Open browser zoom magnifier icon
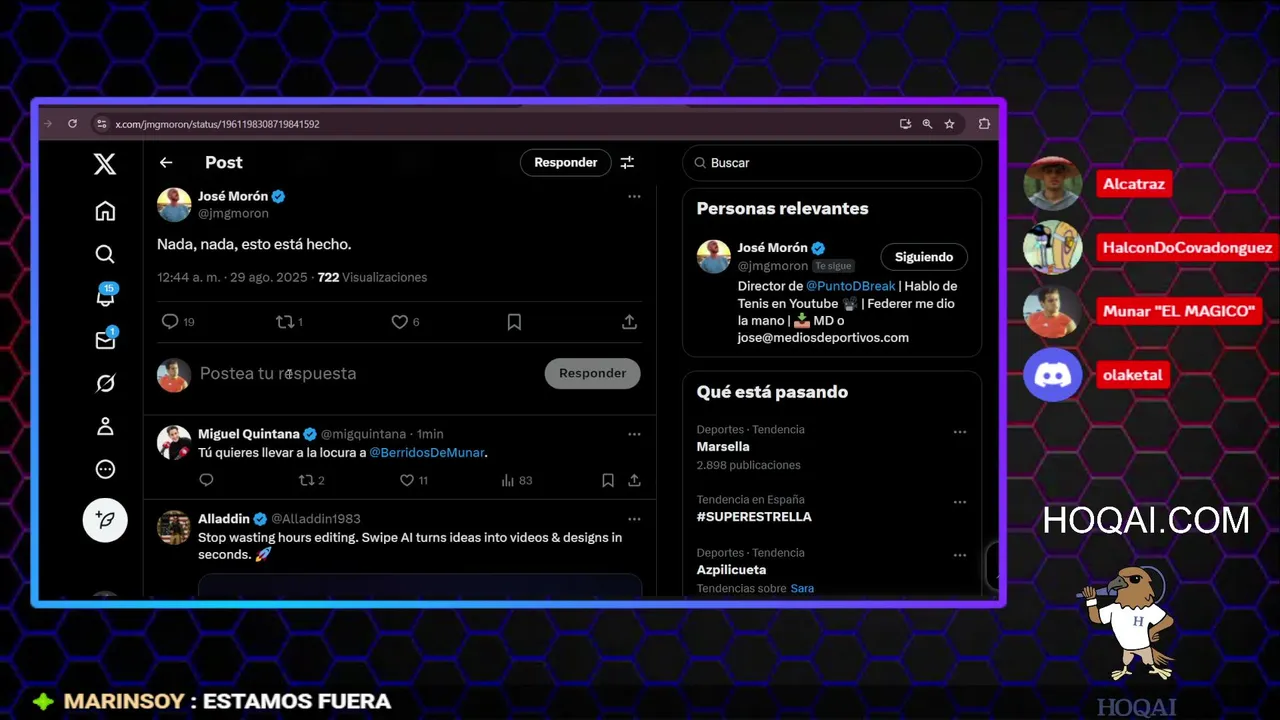Screen dimensions: 1280x720 click(927, 124)
